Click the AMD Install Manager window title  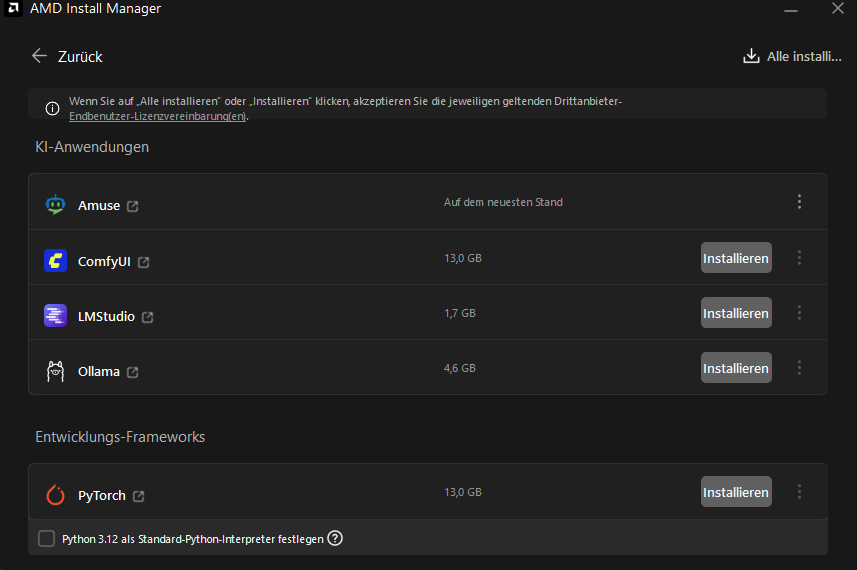[x=96, y=8]
